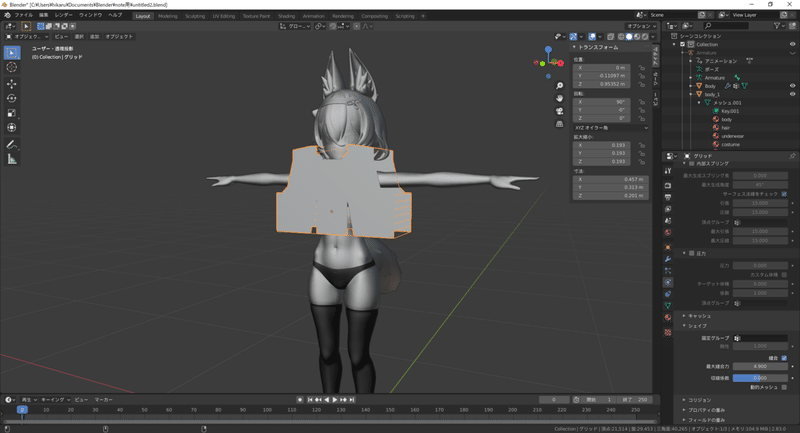Open the timeline キーイング menu
The width and height of the screenshot is (800, 433).
tap(55, 400)
